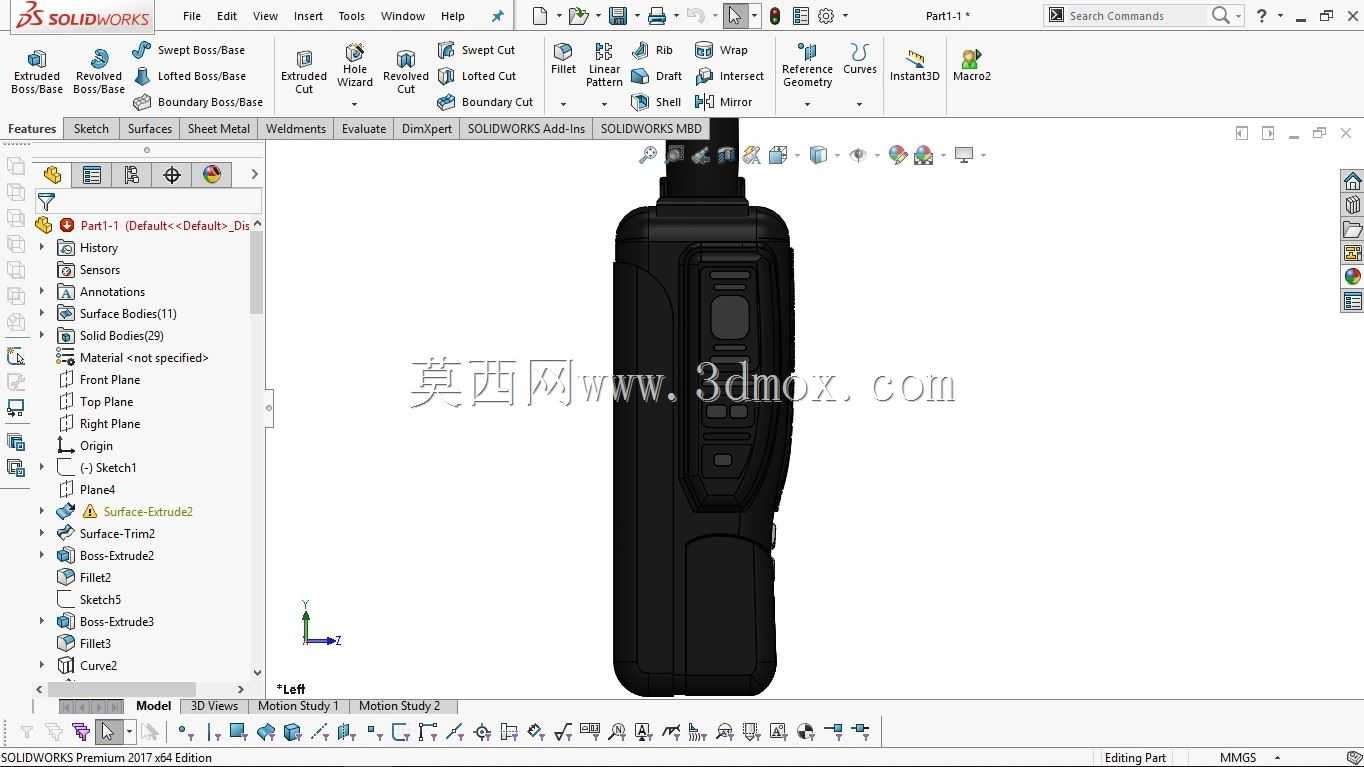The image size is (1364, 767).
Task: Switch to the Evaluate tab
Action: pos(364,129)
